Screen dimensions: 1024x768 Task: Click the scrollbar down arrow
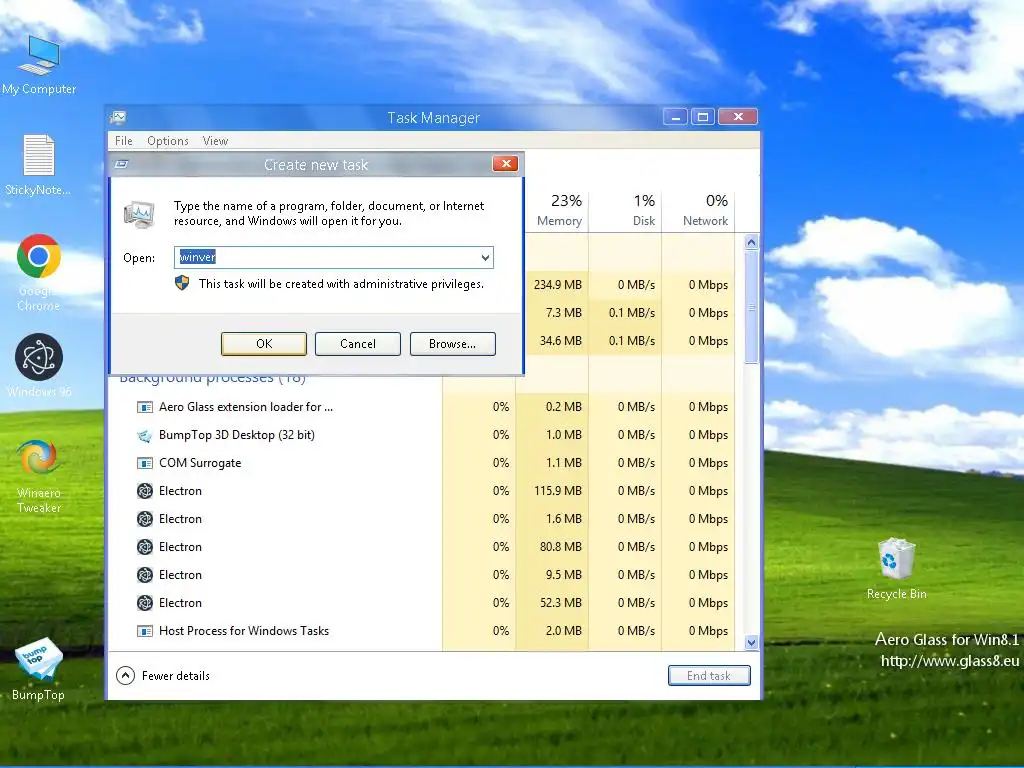click(x=751, y=643)
